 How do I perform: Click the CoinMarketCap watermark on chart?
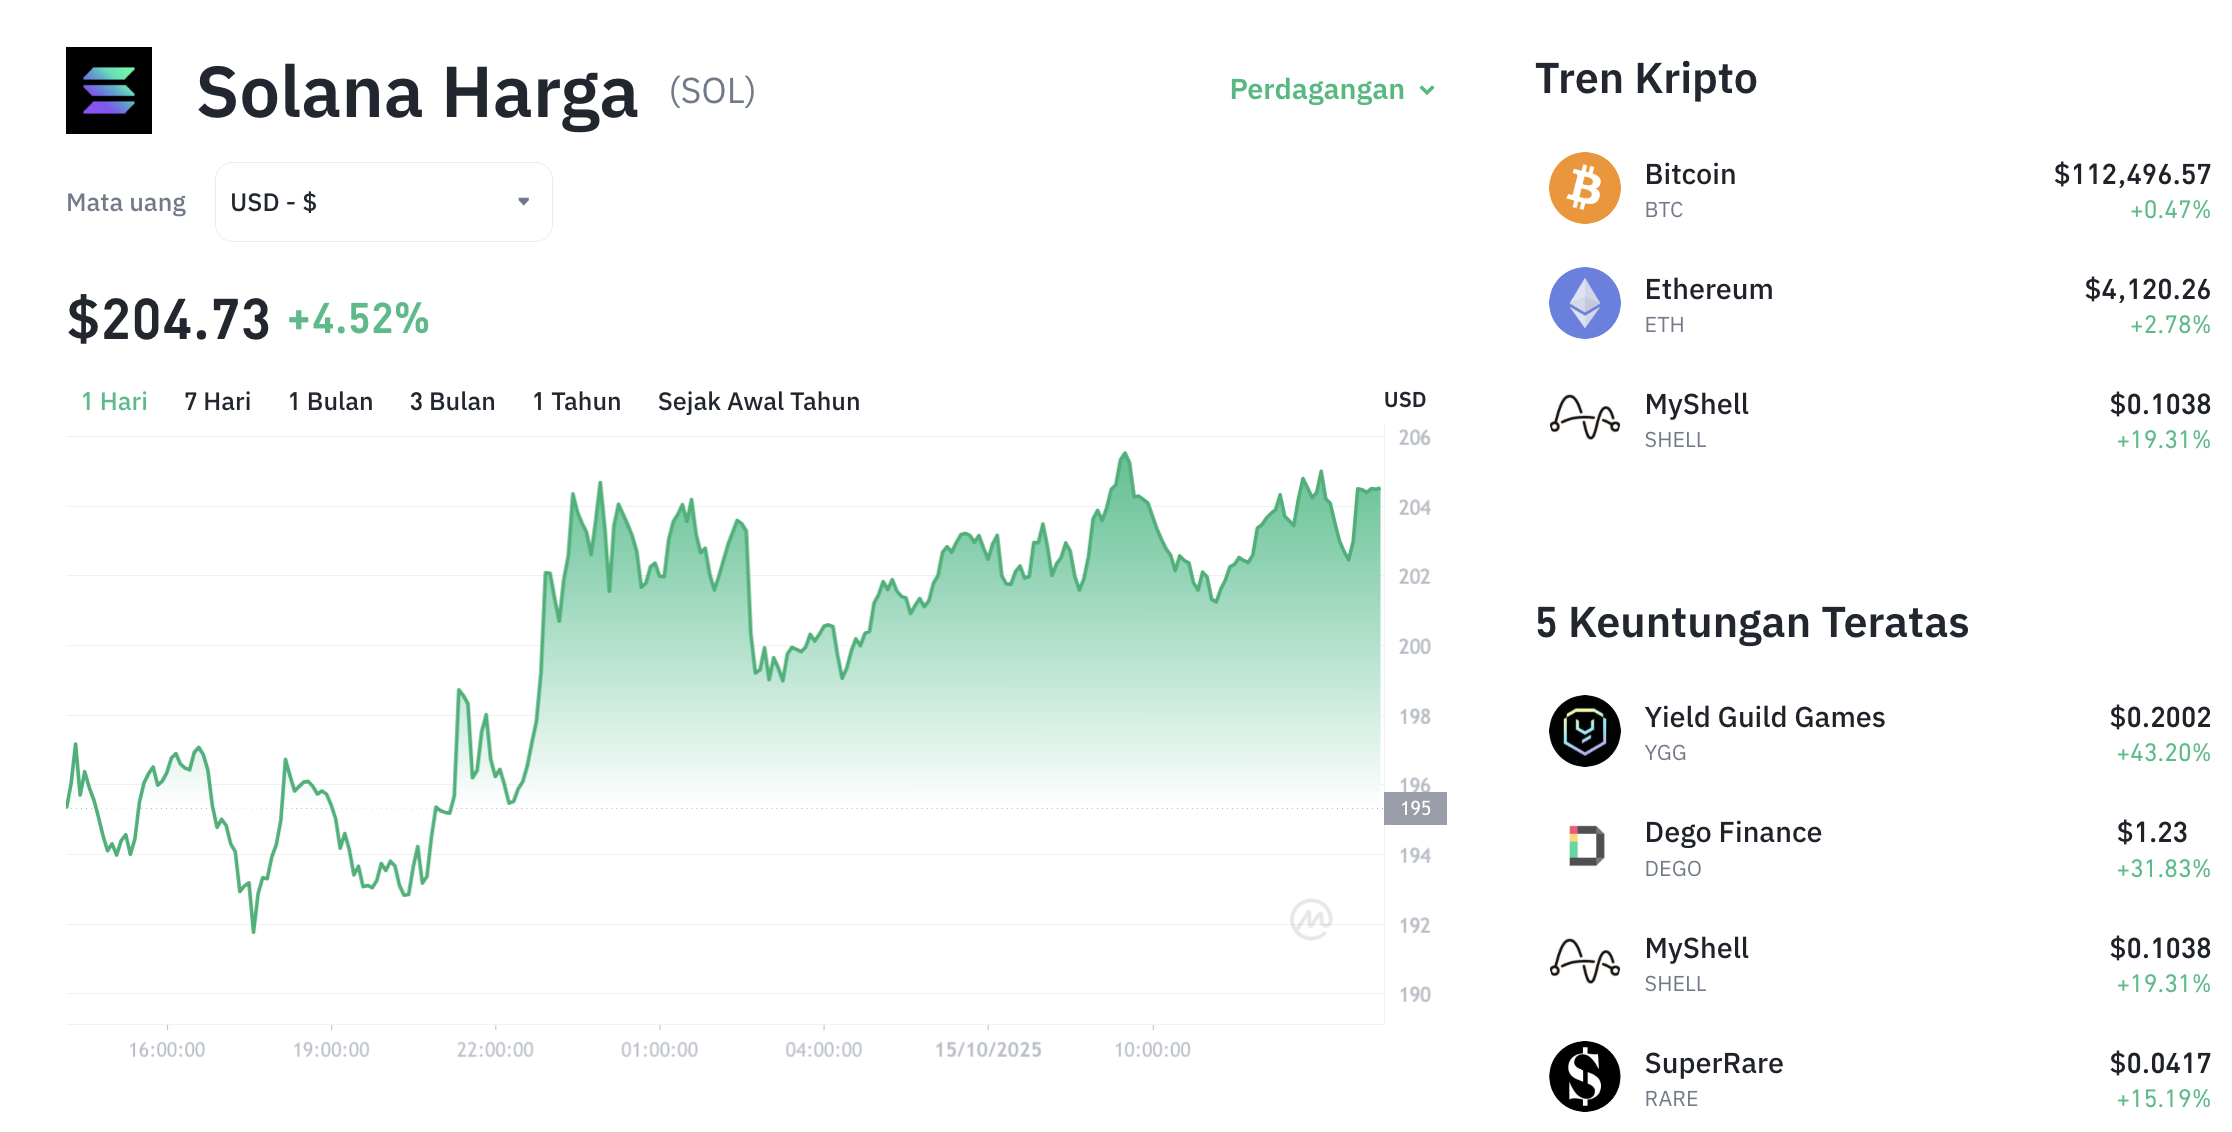(x=1310, y=919)
